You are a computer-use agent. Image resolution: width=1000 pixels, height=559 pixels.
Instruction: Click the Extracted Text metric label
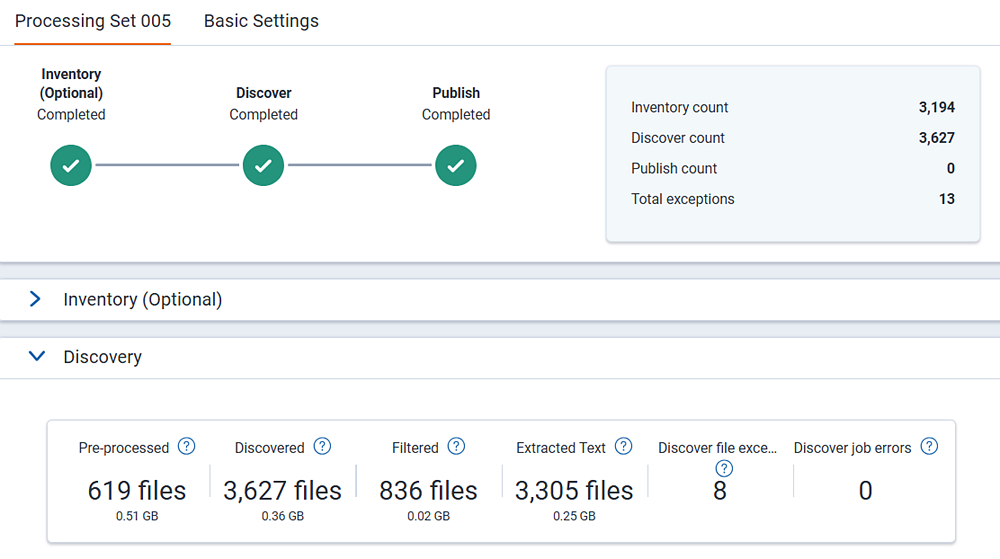(x=561, y=448)
